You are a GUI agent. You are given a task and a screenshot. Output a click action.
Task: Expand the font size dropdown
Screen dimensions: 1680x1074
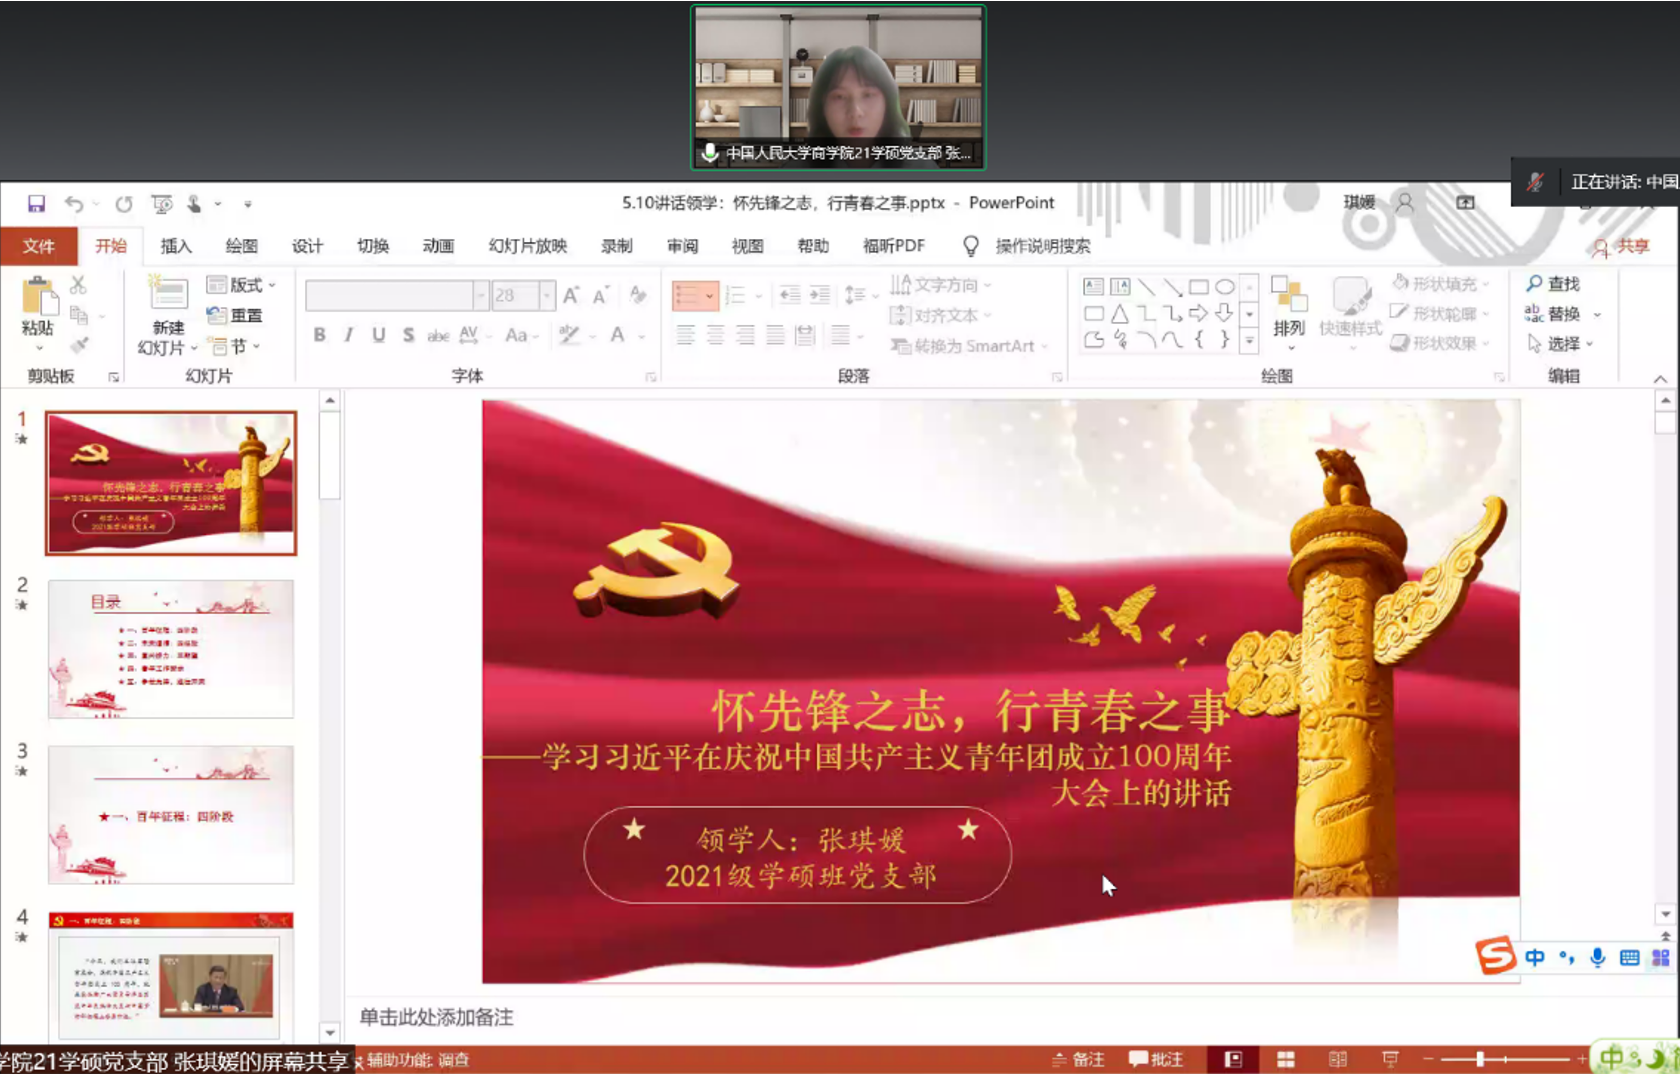click(546, 295)
